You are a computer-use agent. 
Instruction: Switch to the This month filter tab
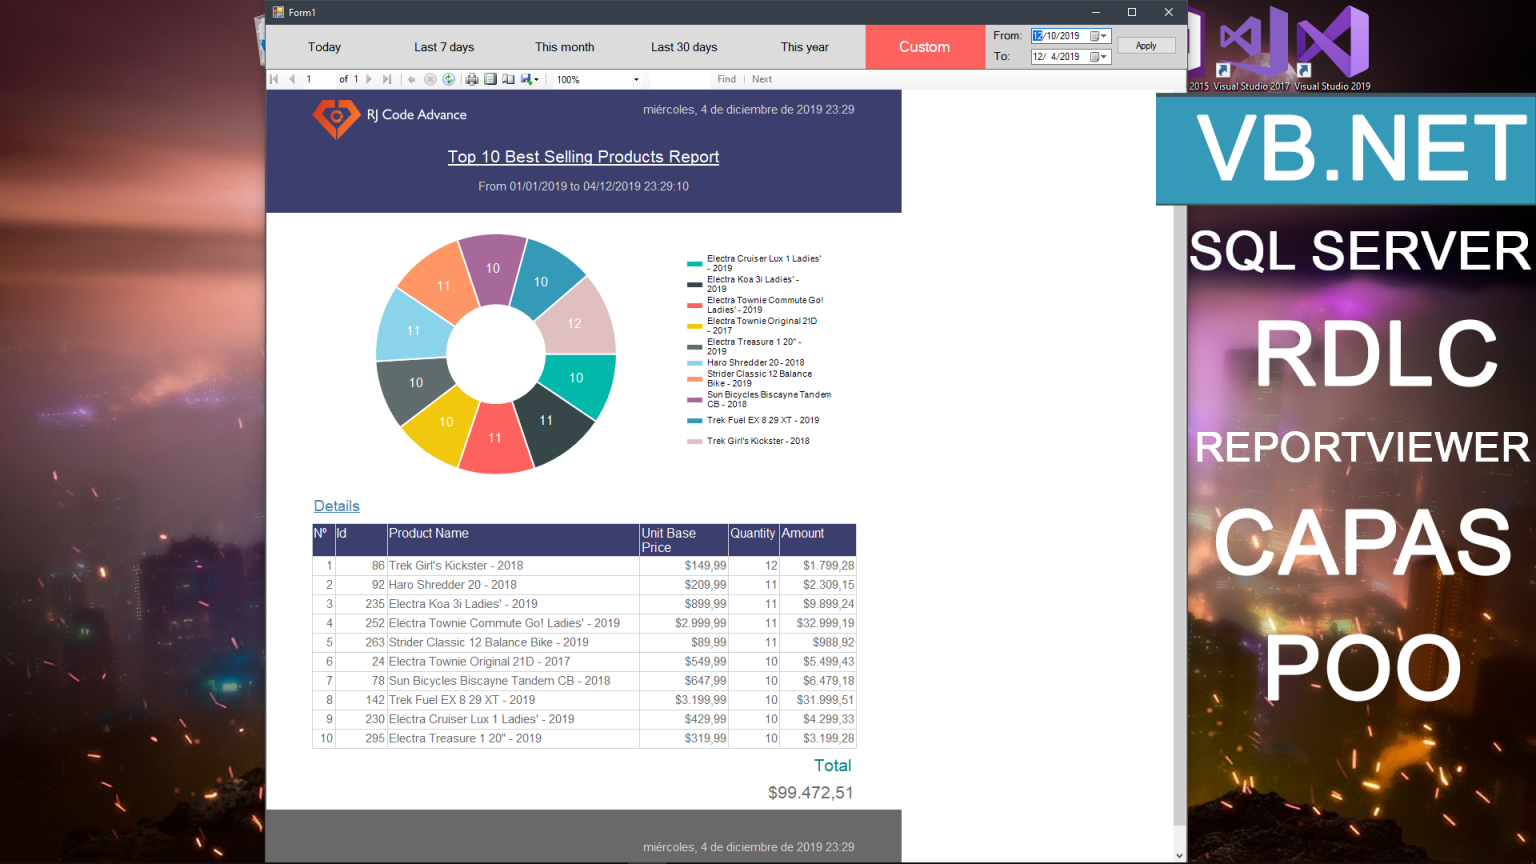564,46
